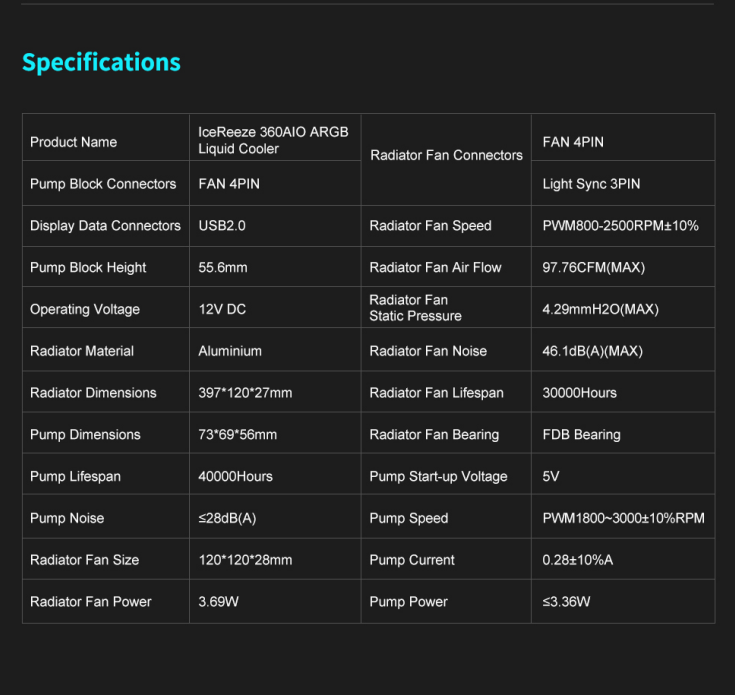Click the Light Sync 3PIN value
The image size is (735, 695).
(591, 184)
